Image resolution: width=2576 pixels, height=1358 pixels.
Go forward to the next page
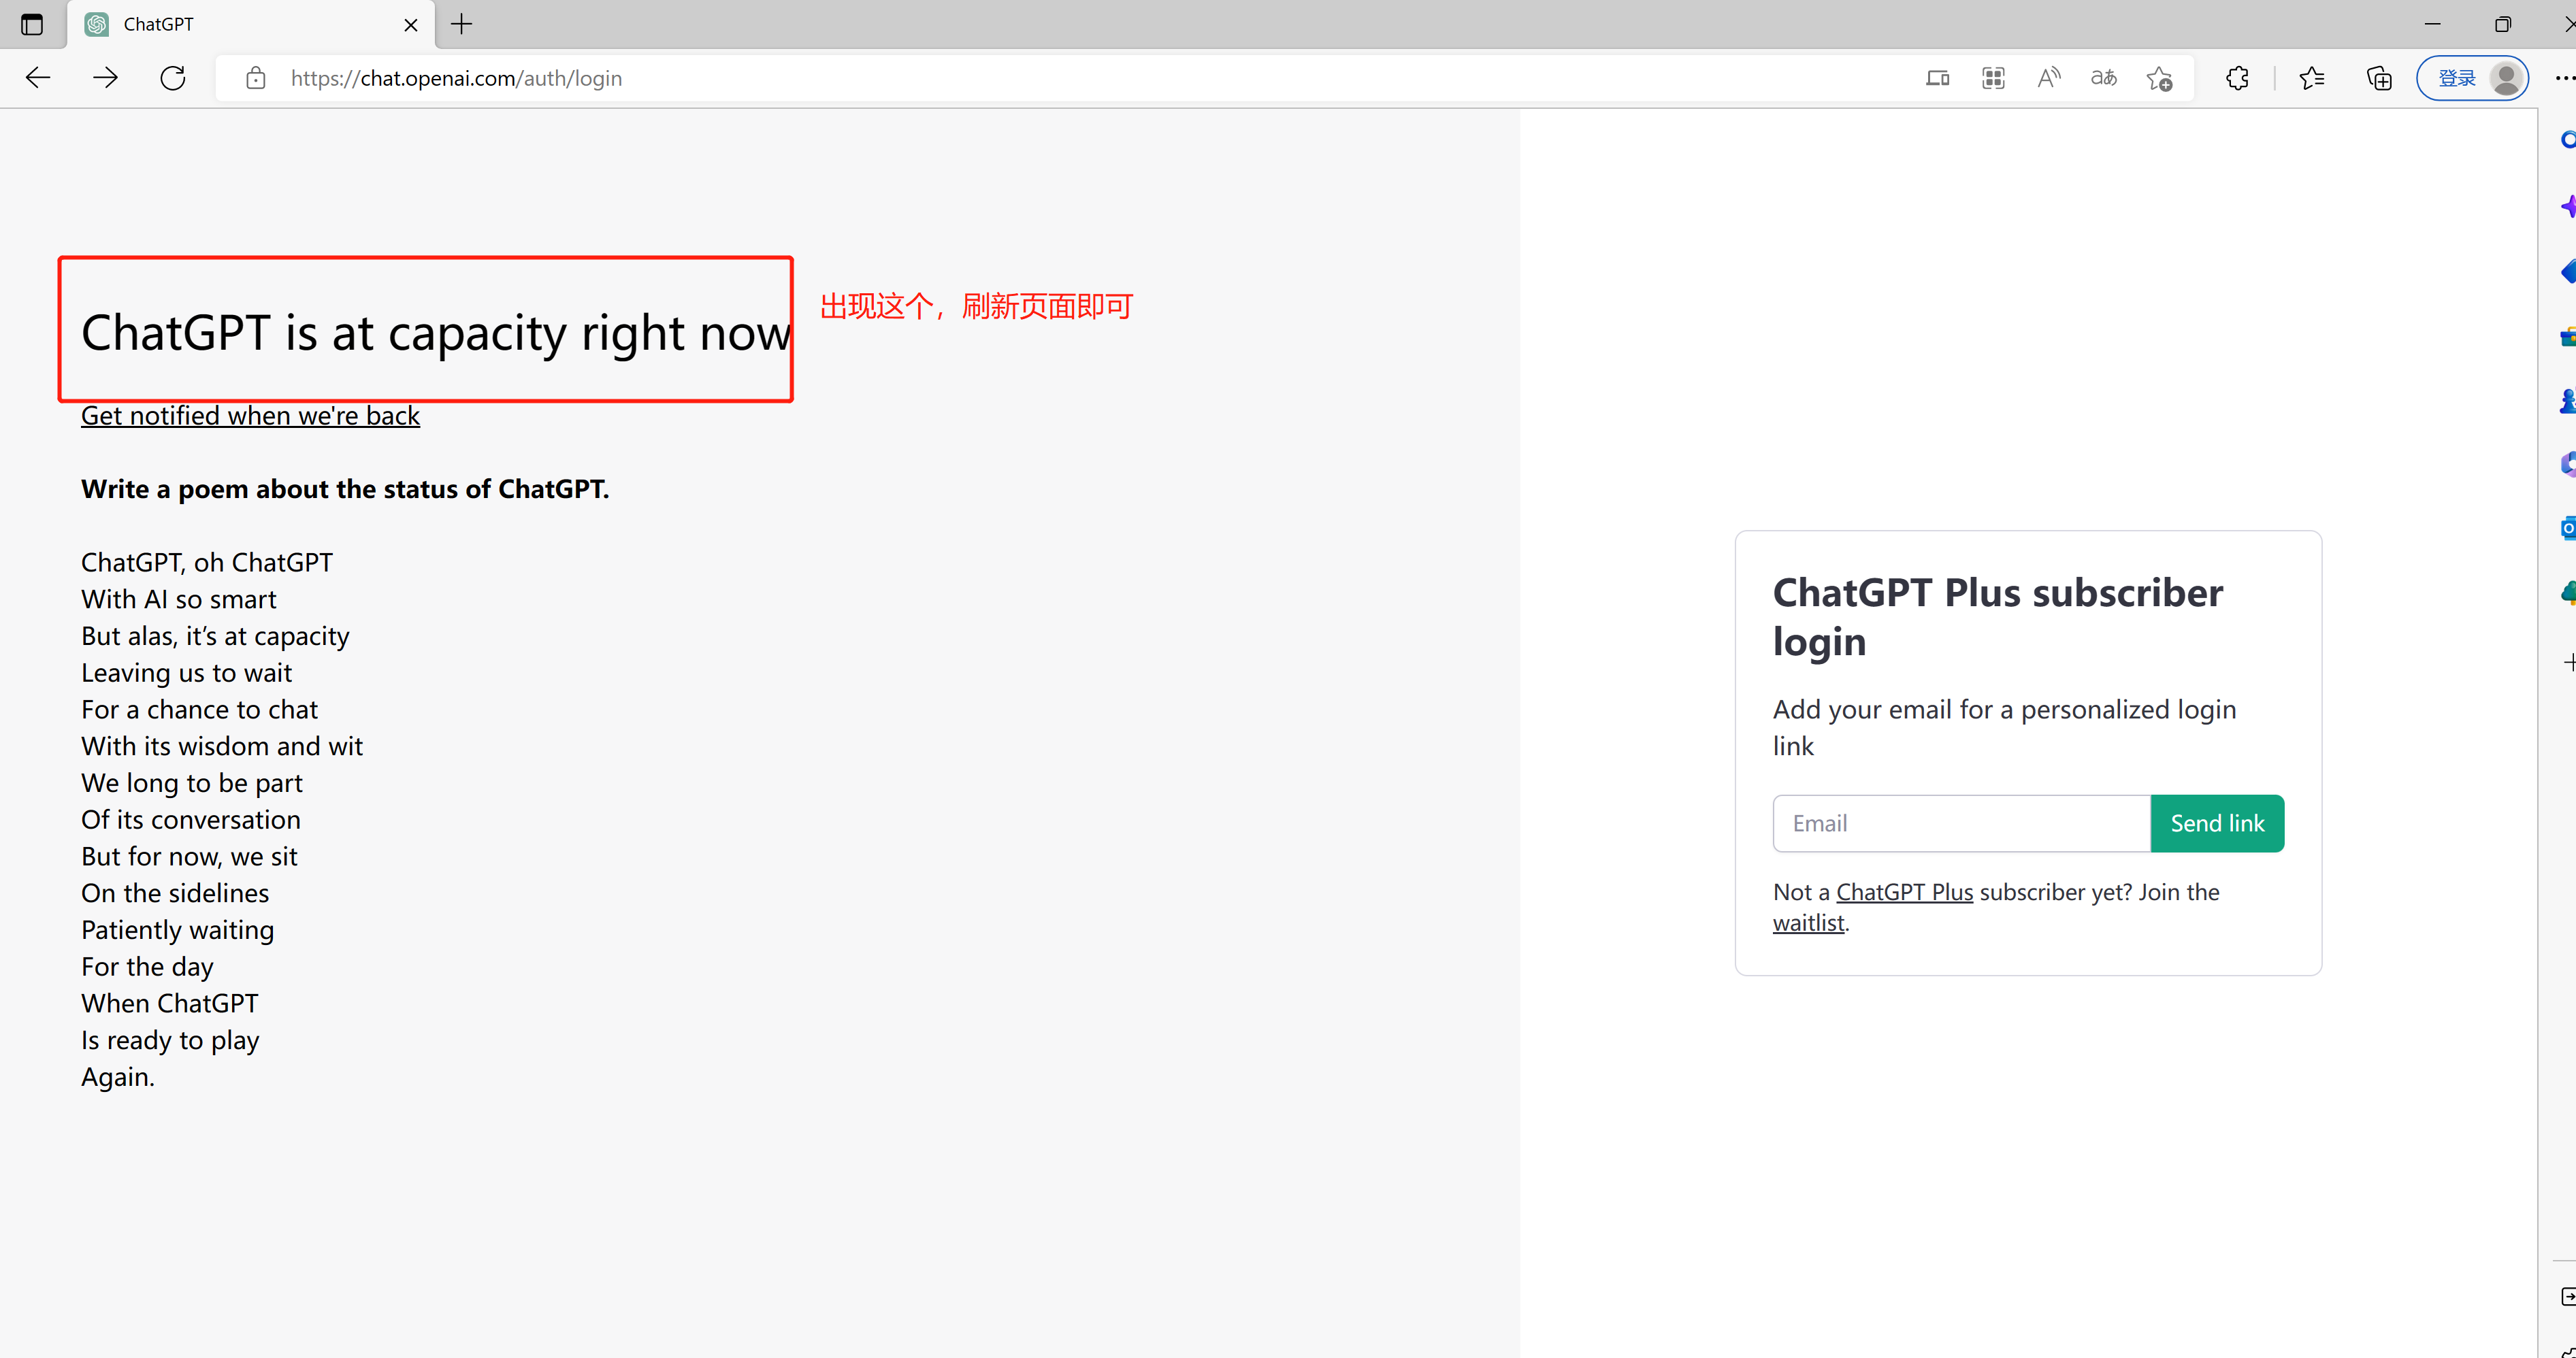pos(105,78)
